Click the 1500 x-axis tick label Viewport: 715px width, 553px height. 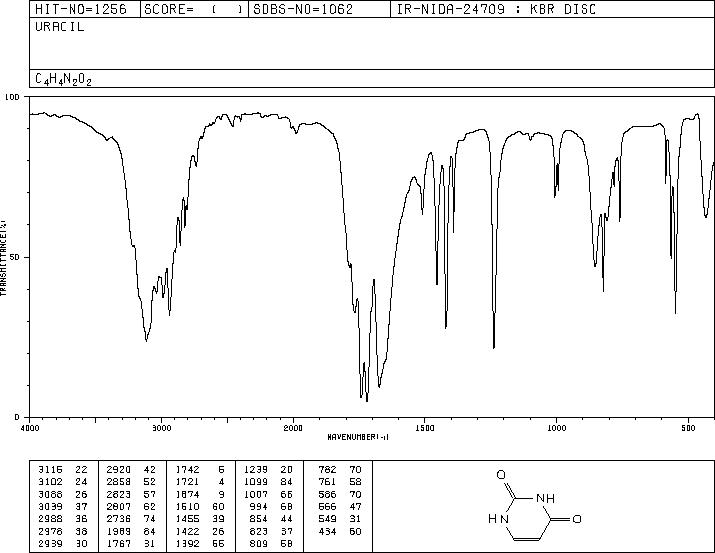point(425,428)
